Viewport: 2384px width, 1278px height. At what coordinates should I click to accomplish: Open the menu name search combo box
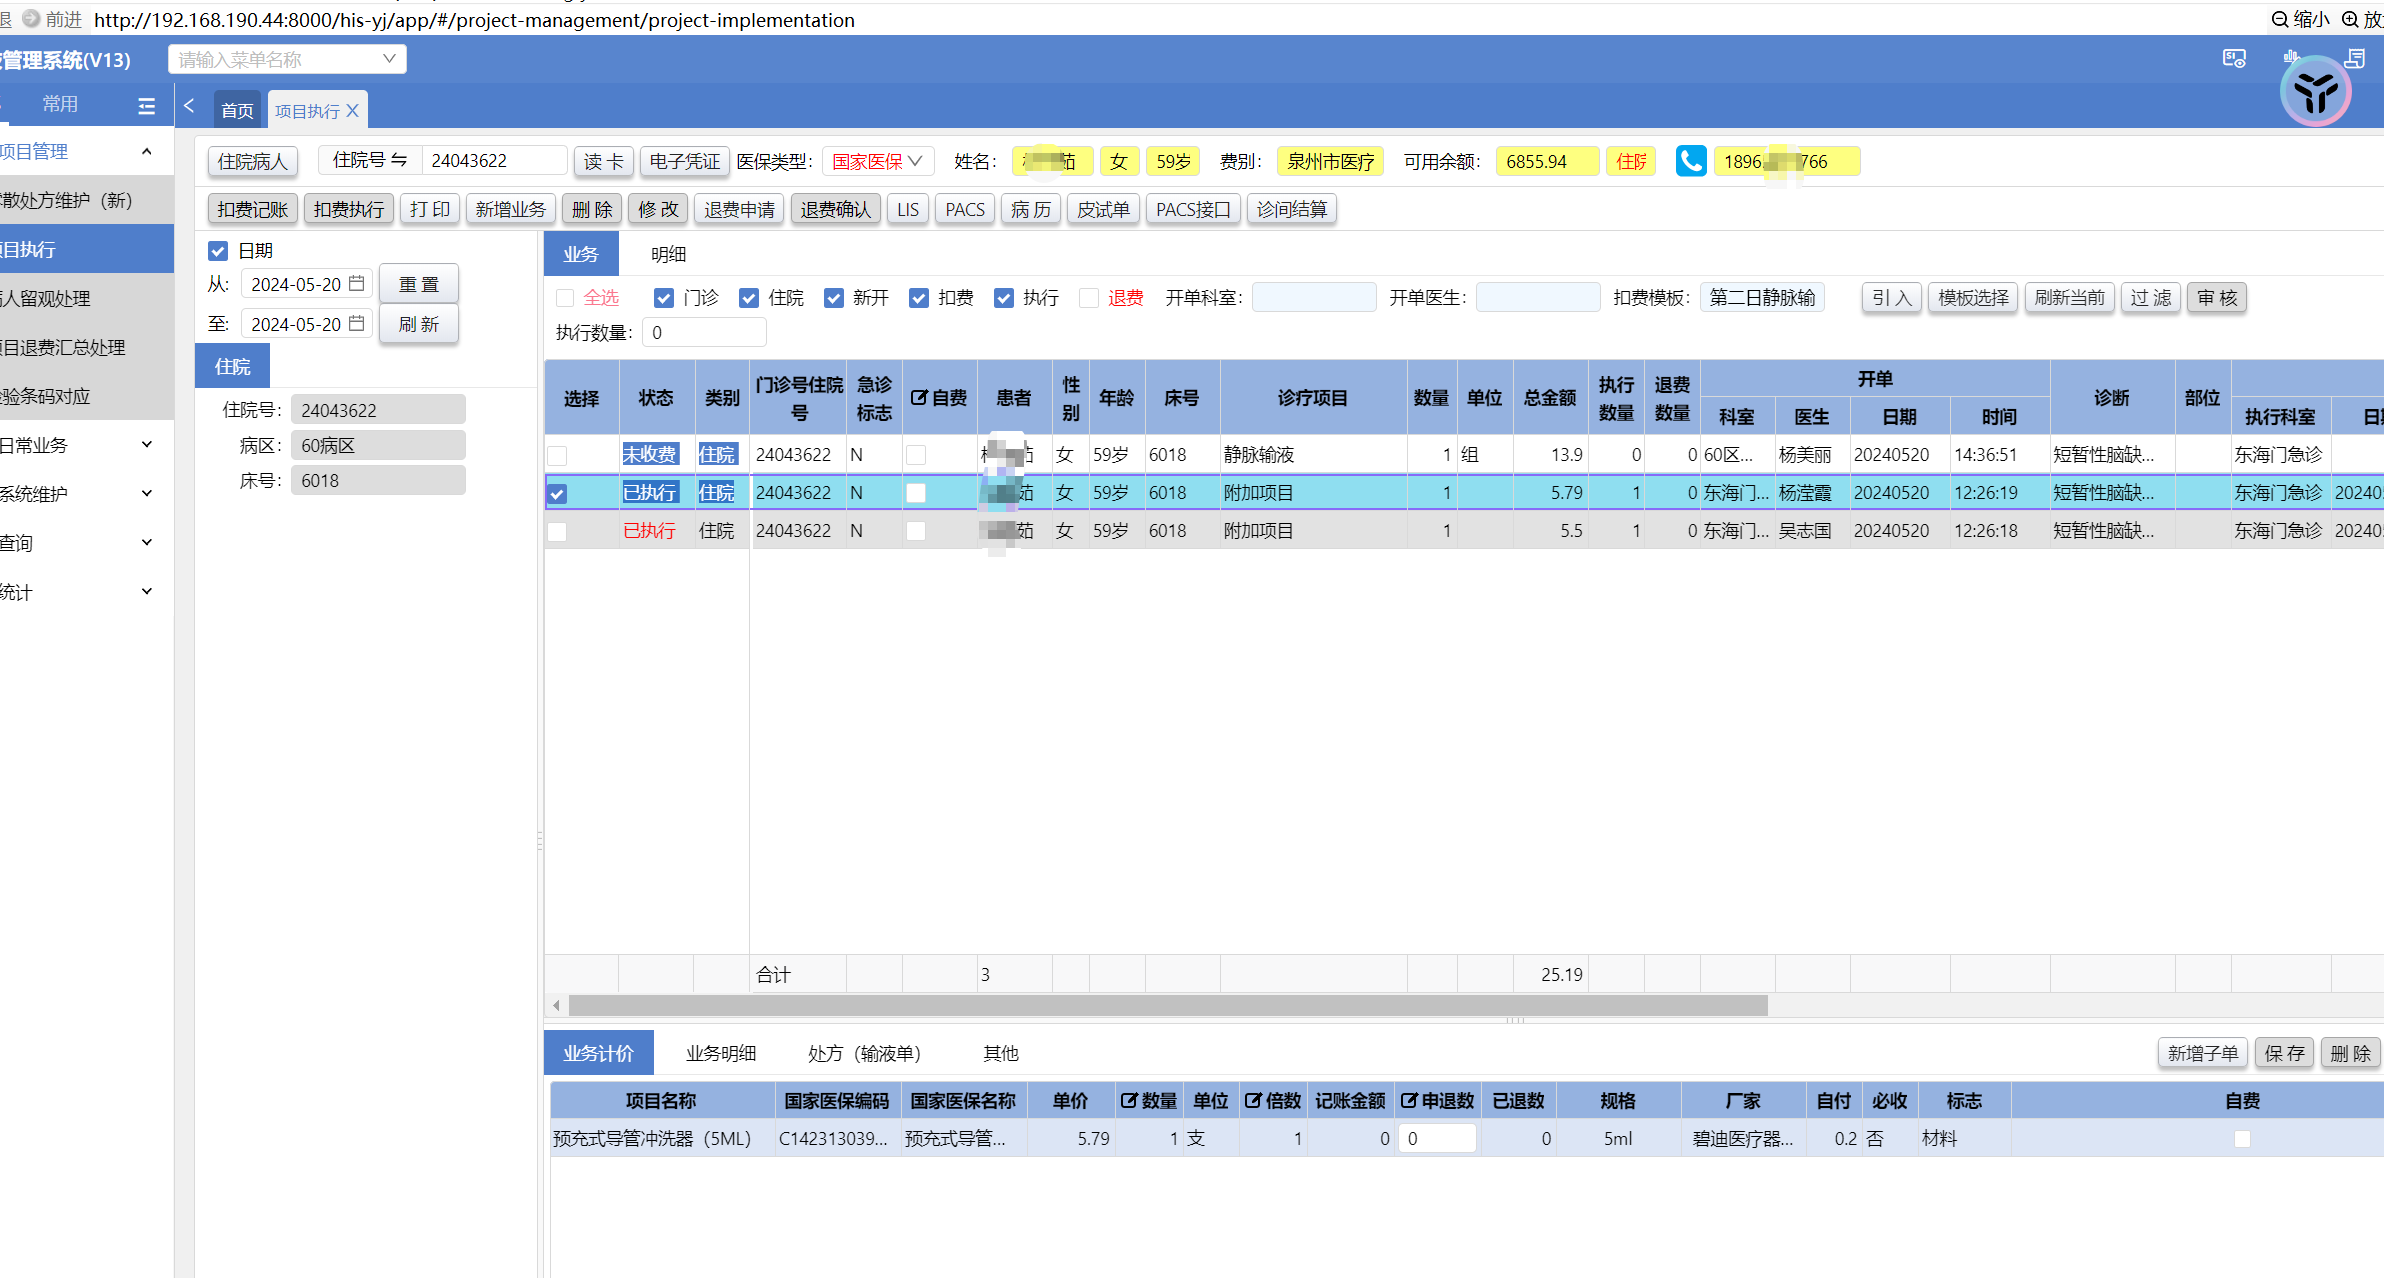click(x=287, y=59)
